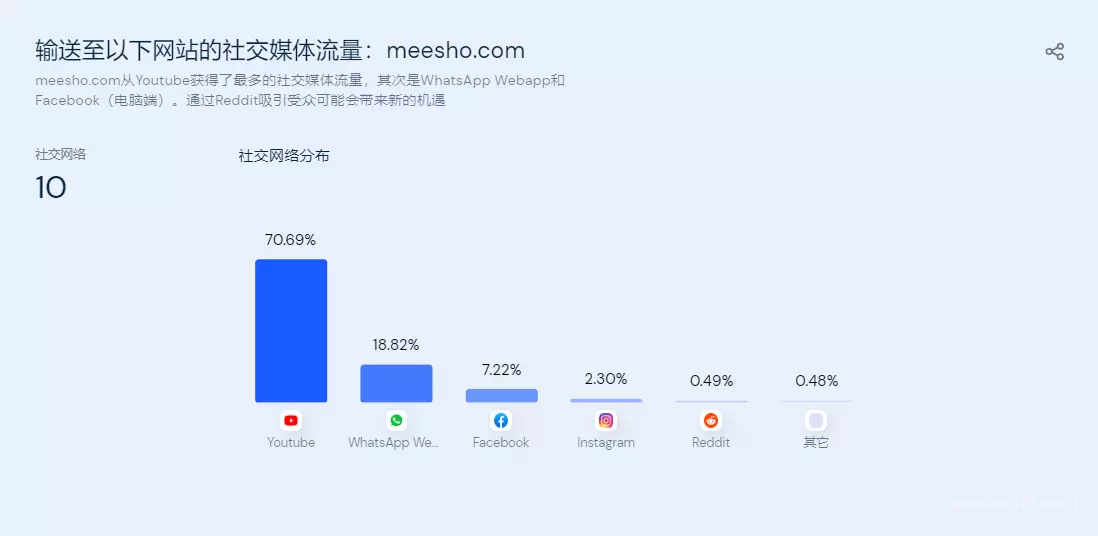Click the Reddit logo icon
1098x536 pixels.
click(711, 420)
